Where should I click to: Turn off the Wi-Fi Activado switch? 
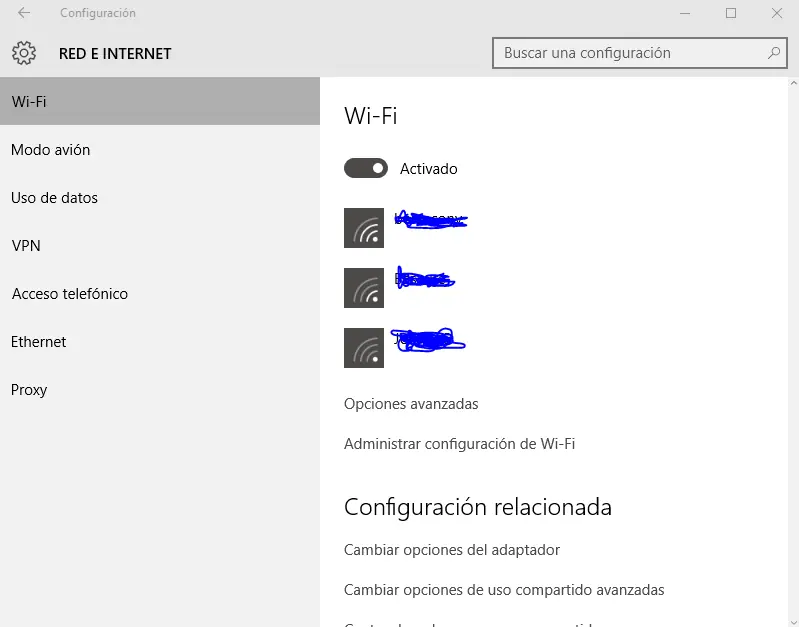(366, 168)
